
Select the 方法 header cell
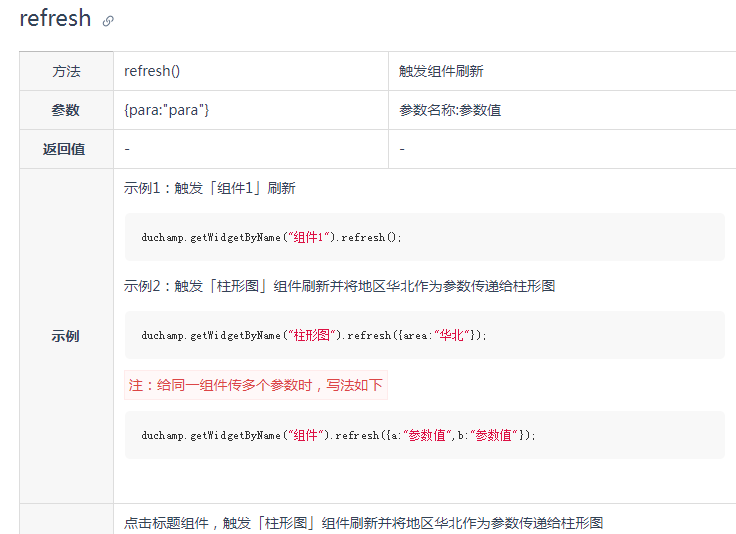[x=66, y=72]
